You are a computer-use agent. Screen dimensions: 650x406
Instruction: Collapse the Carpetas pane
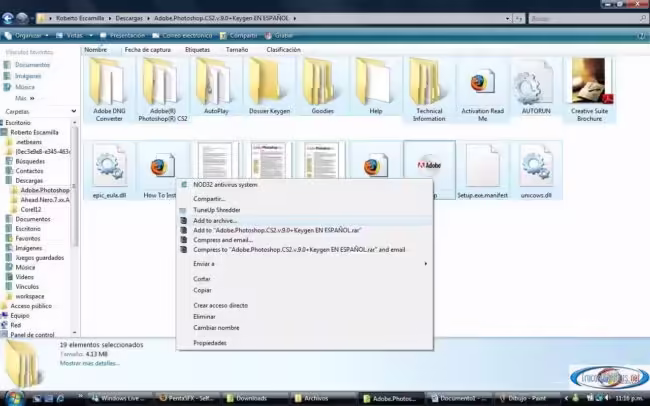tap(73, 111)
